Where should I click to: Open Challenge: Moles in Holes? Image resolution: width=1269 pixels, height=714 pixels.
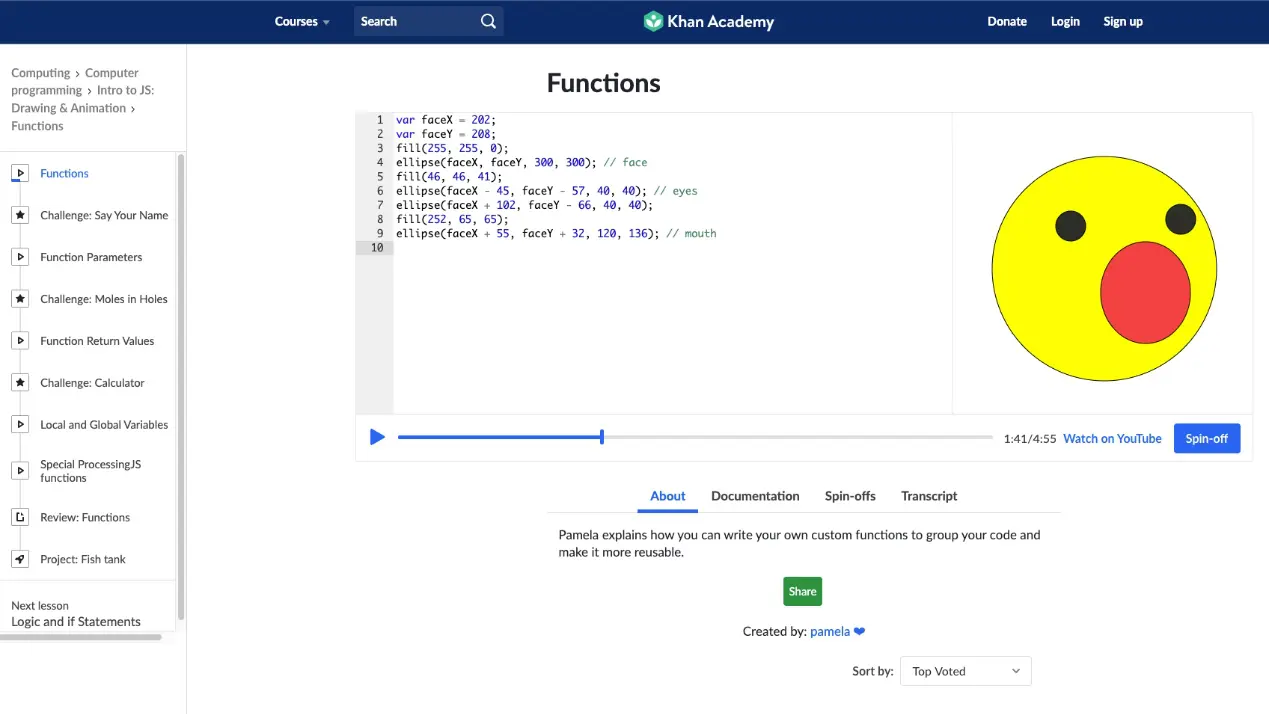[x=104, y=299]
